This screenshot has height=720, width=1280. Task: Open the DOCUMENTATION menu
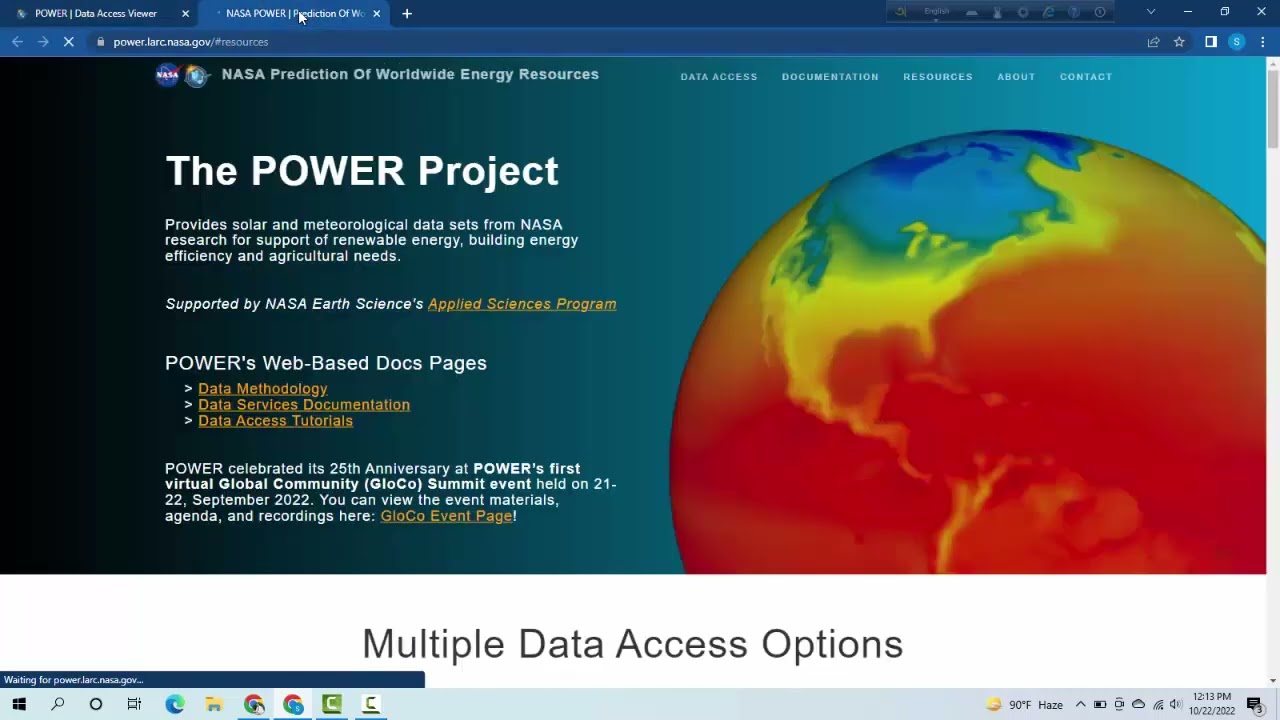(830, 77)
